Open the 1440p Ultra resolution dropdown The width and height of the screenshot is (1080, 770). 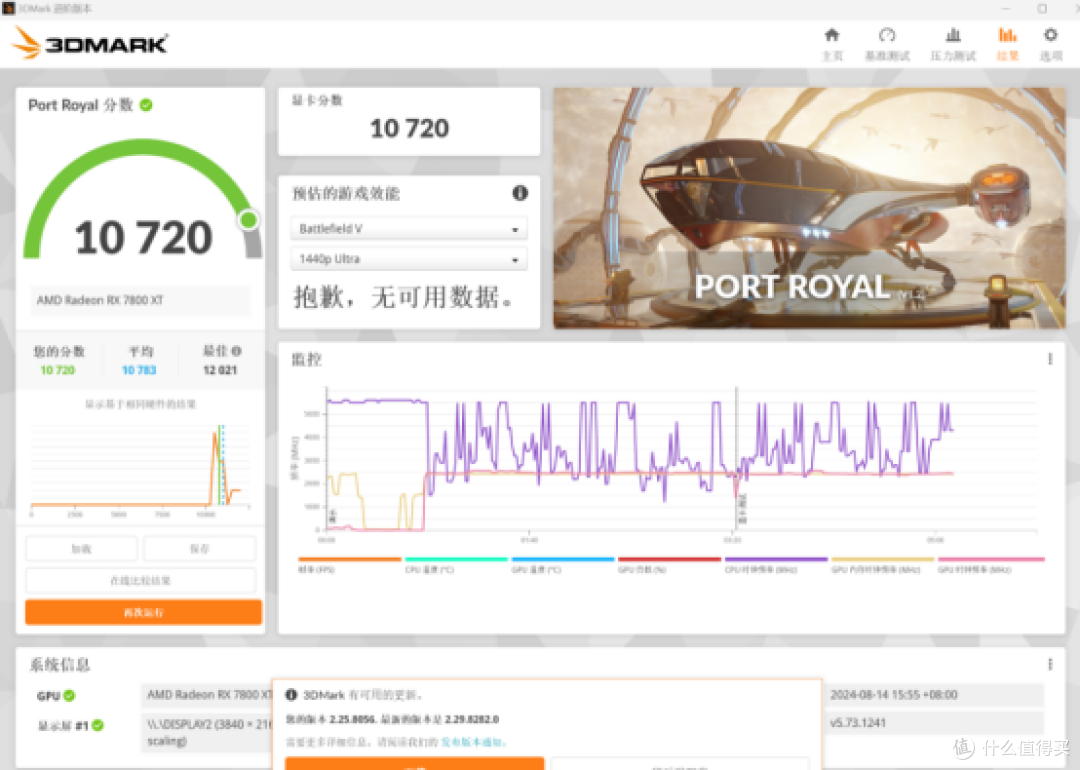coord(409,259)
